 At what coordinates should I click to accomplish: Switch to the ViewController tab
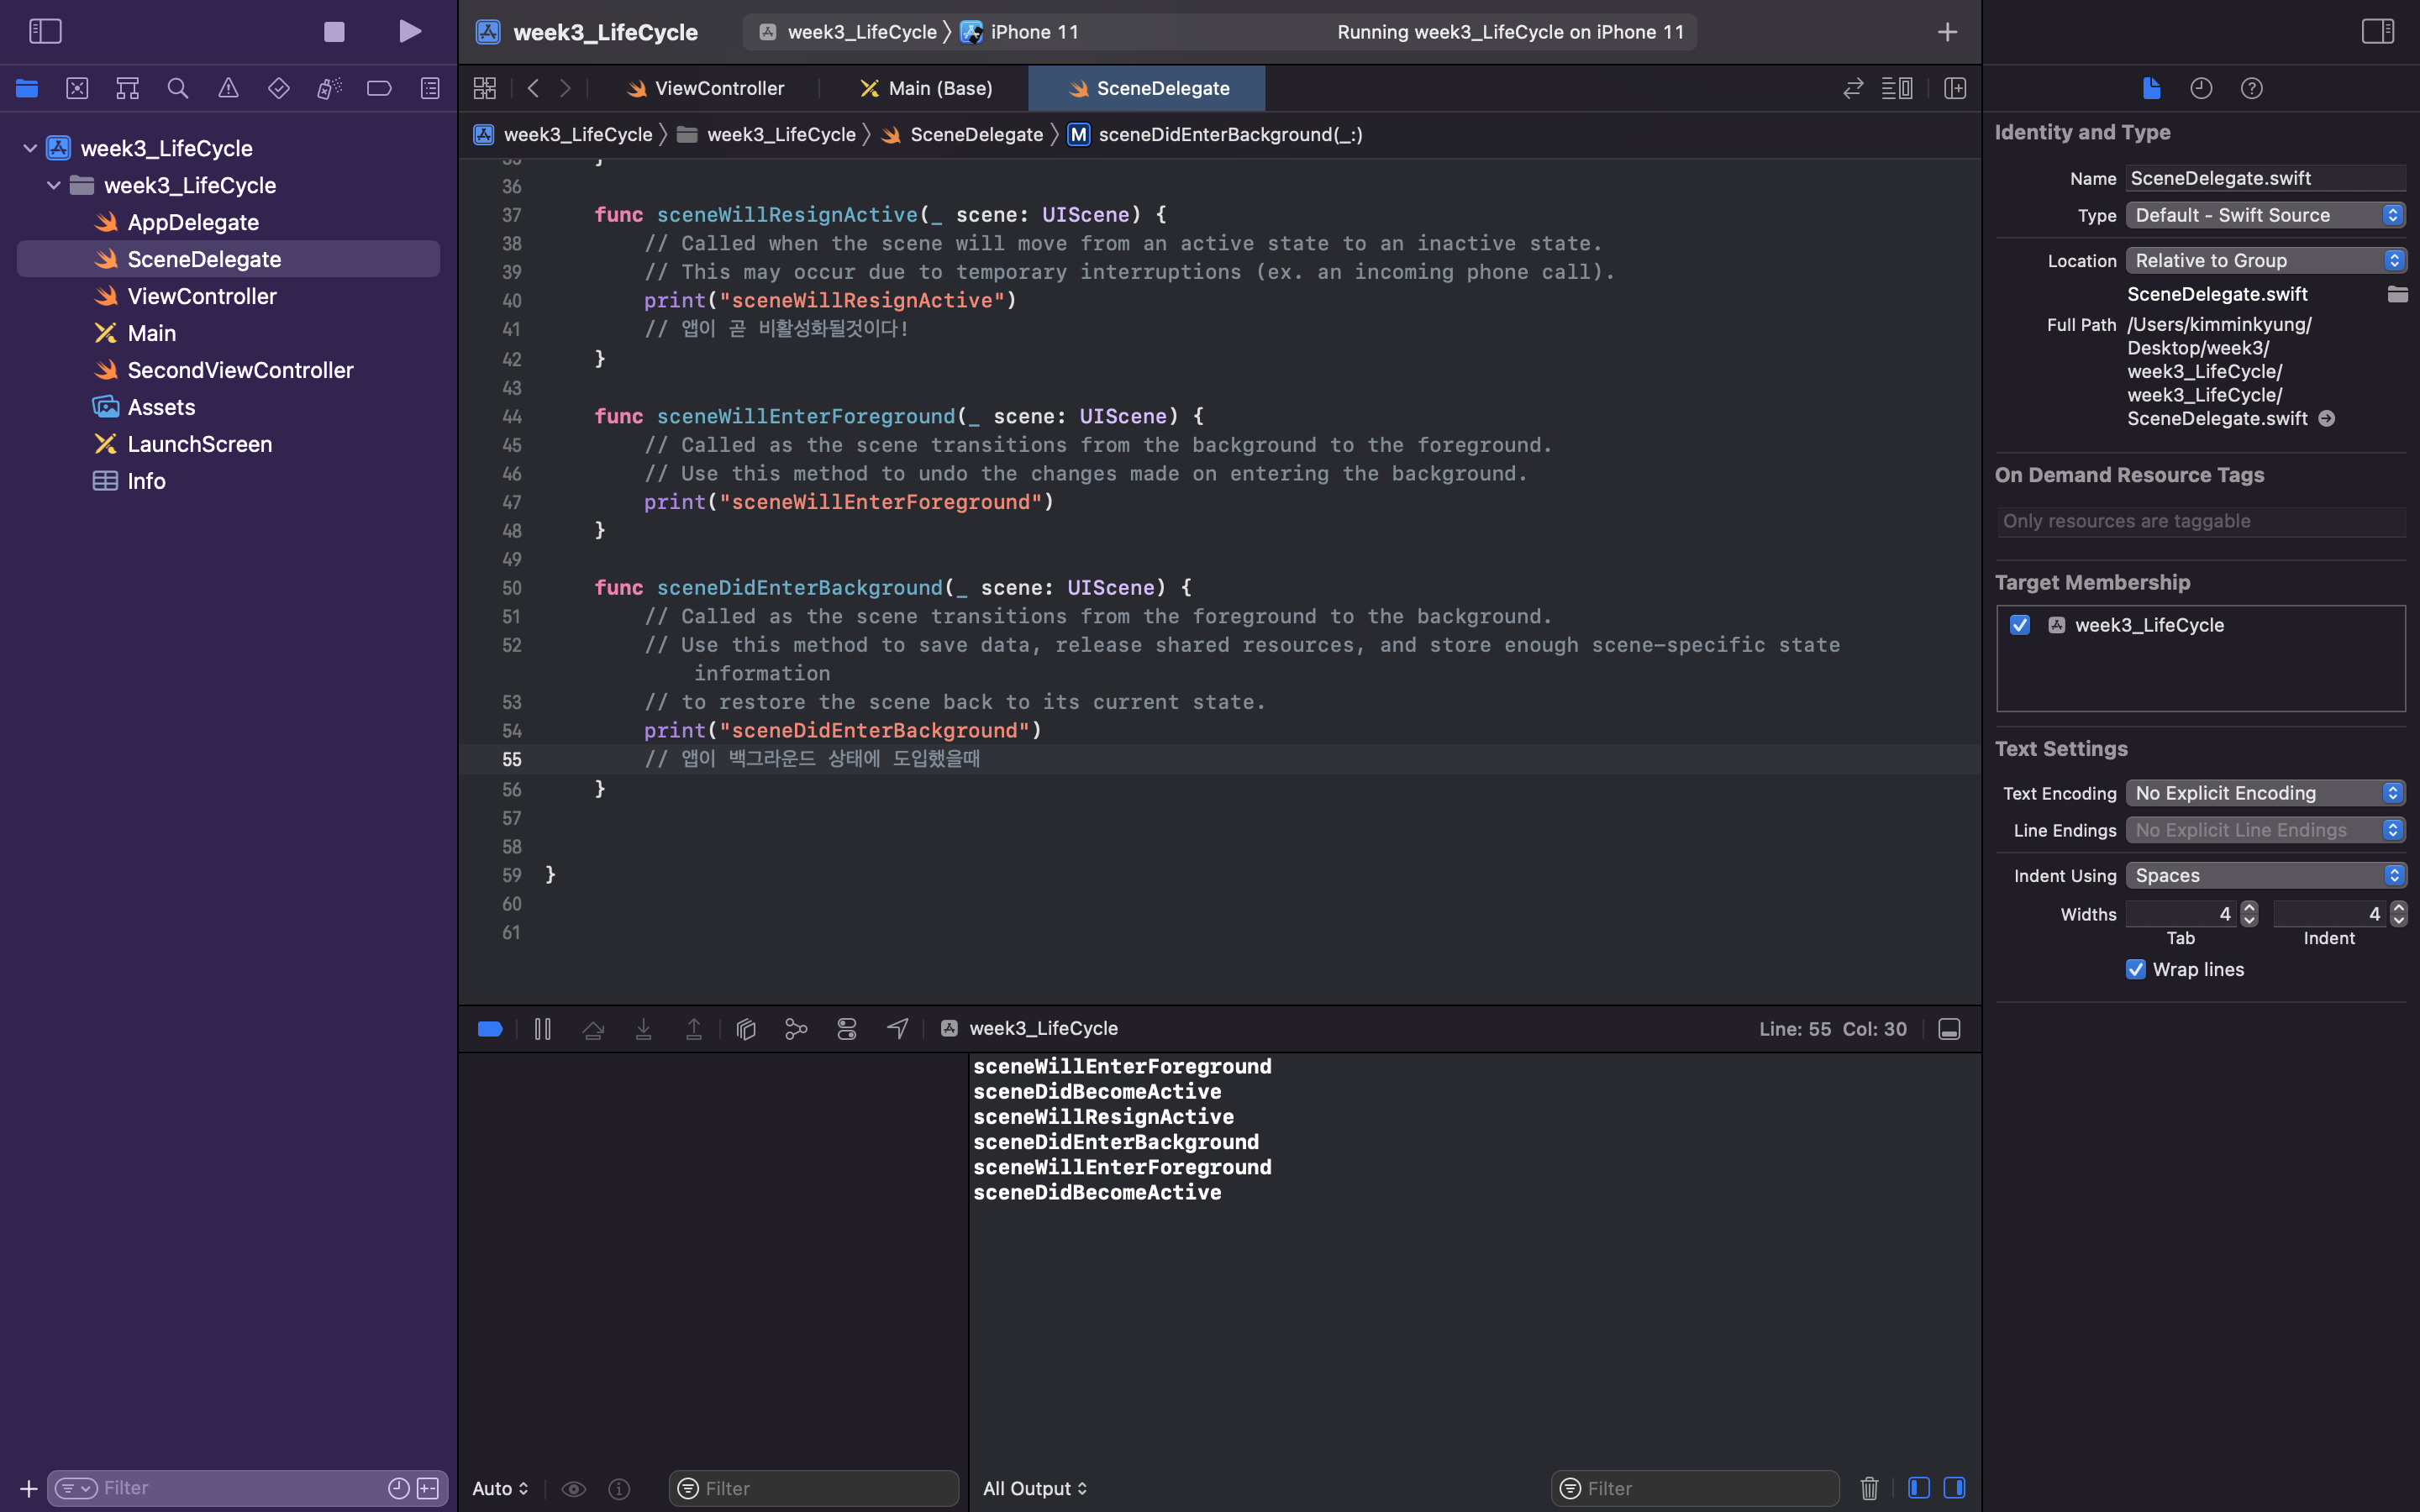pyautogui.click(x=706, y=88)
